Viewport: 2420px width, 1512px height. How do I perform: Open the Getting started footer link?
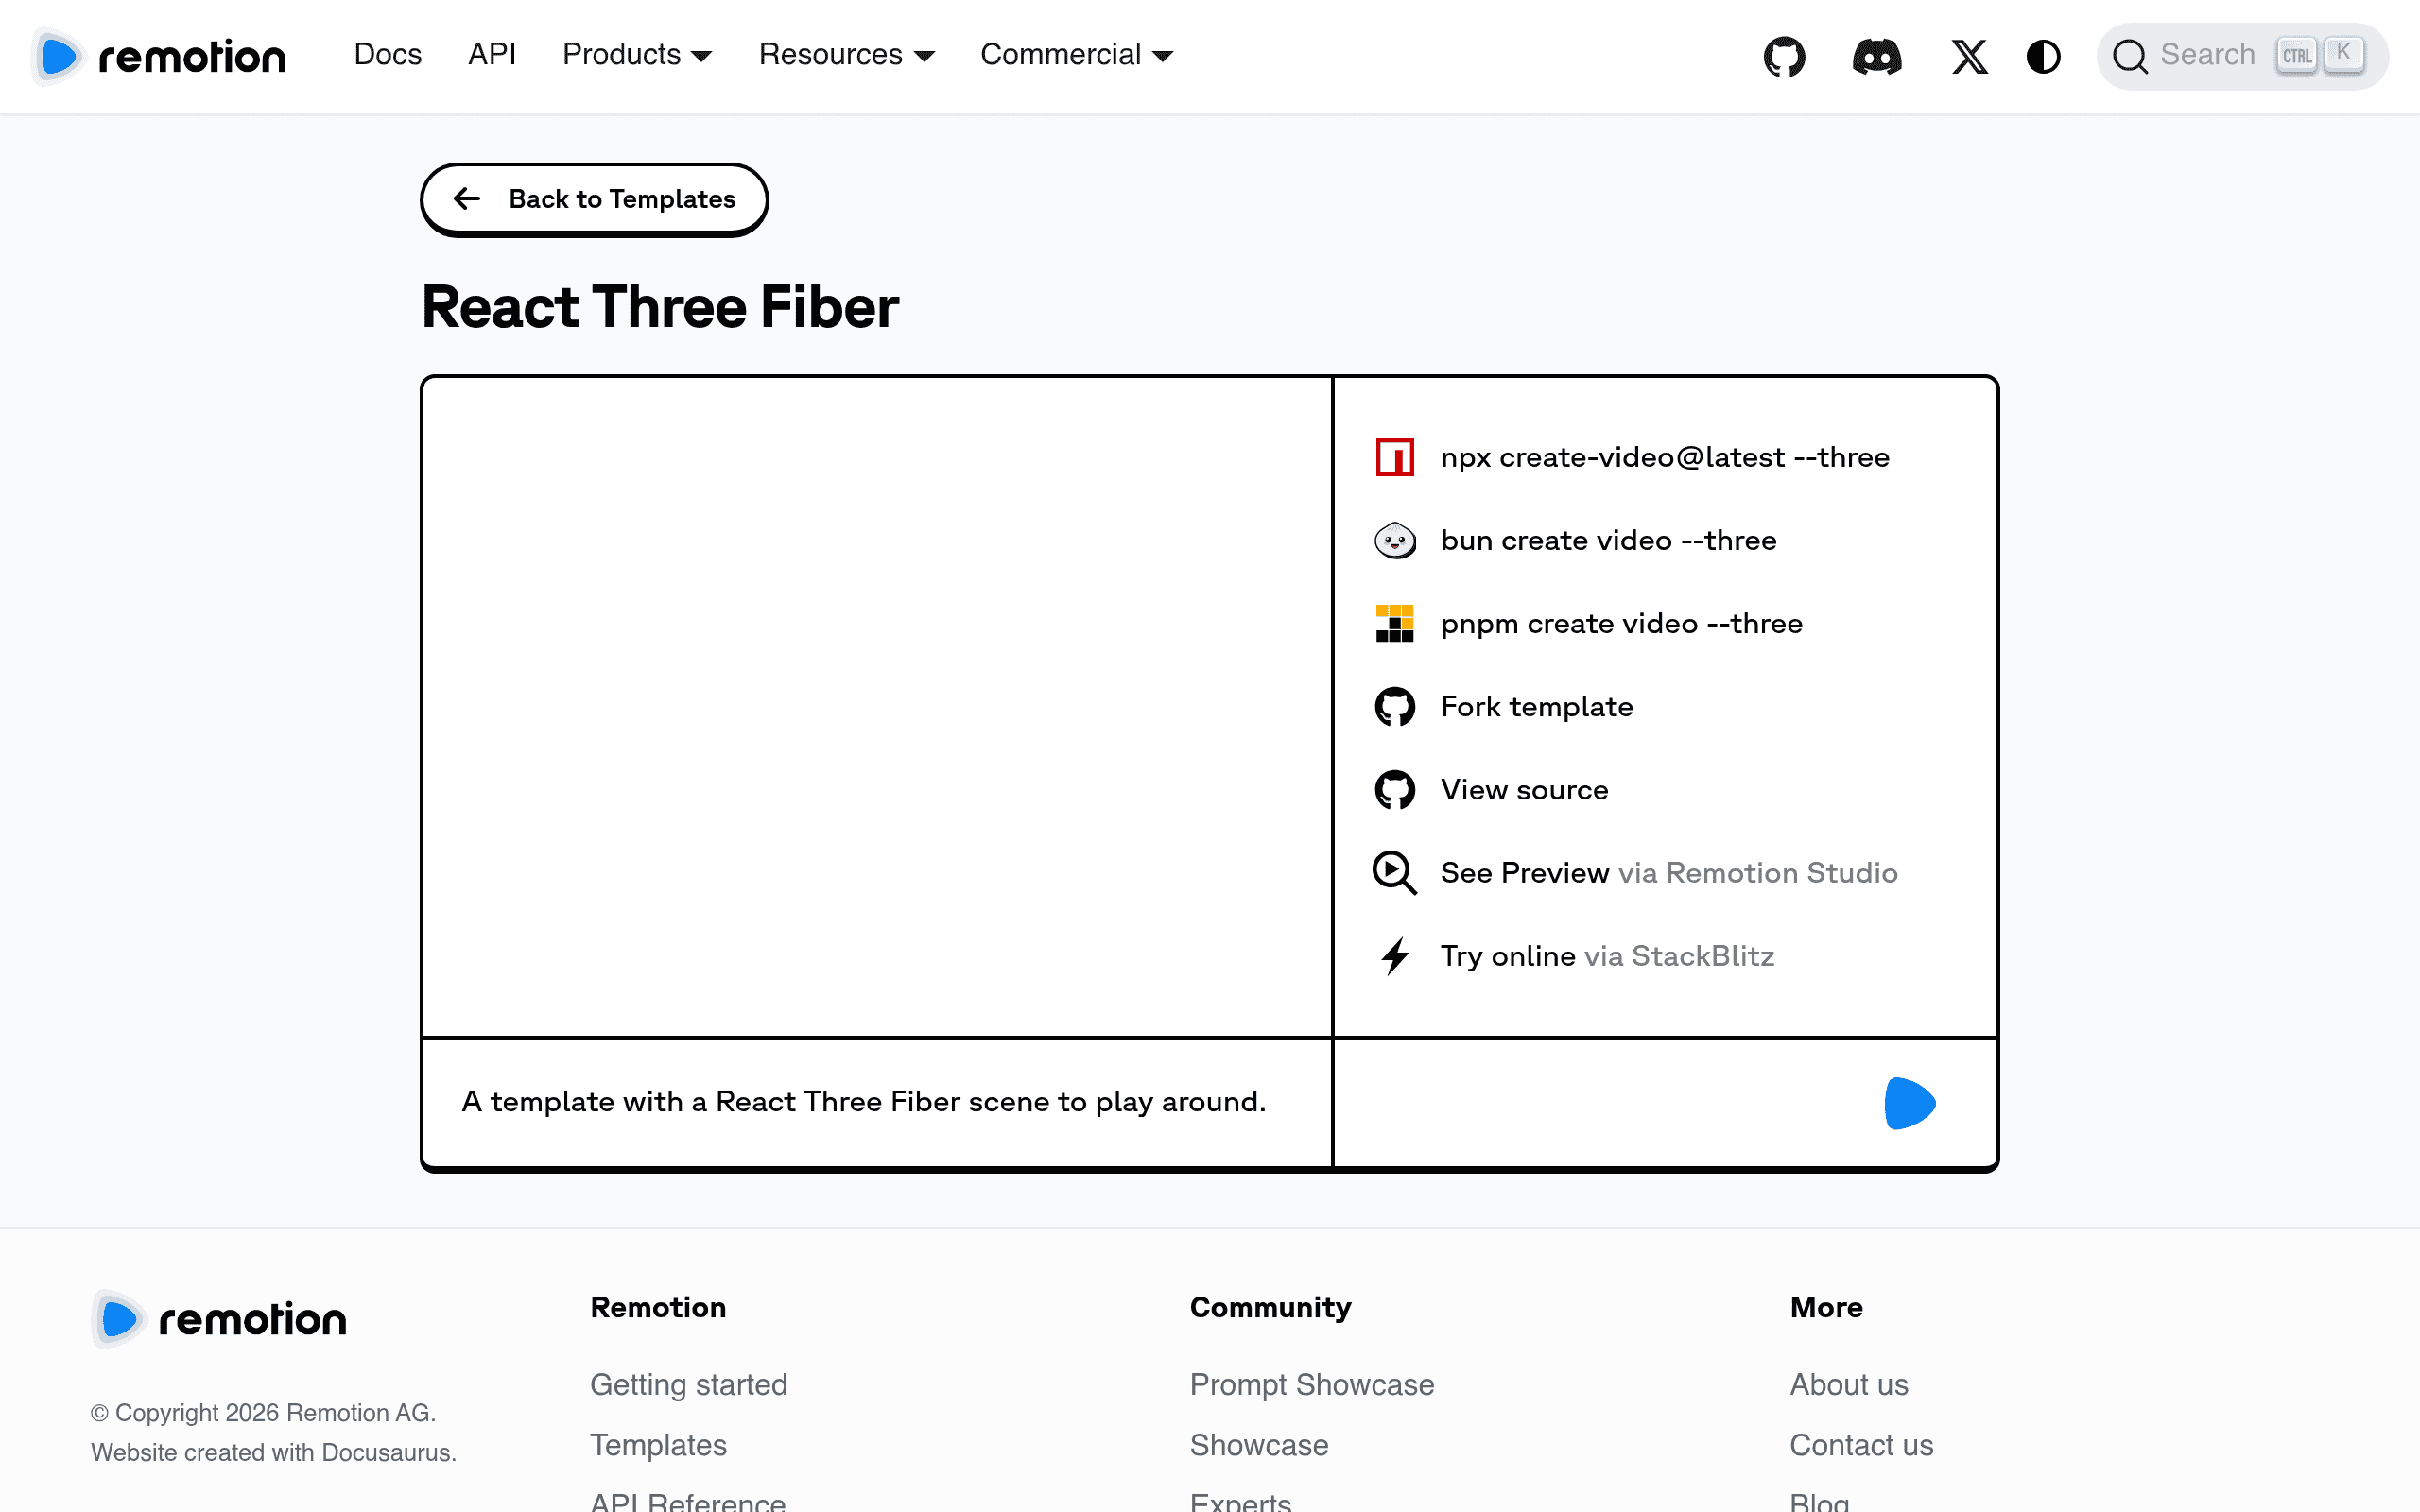(x=689, y=1384)
